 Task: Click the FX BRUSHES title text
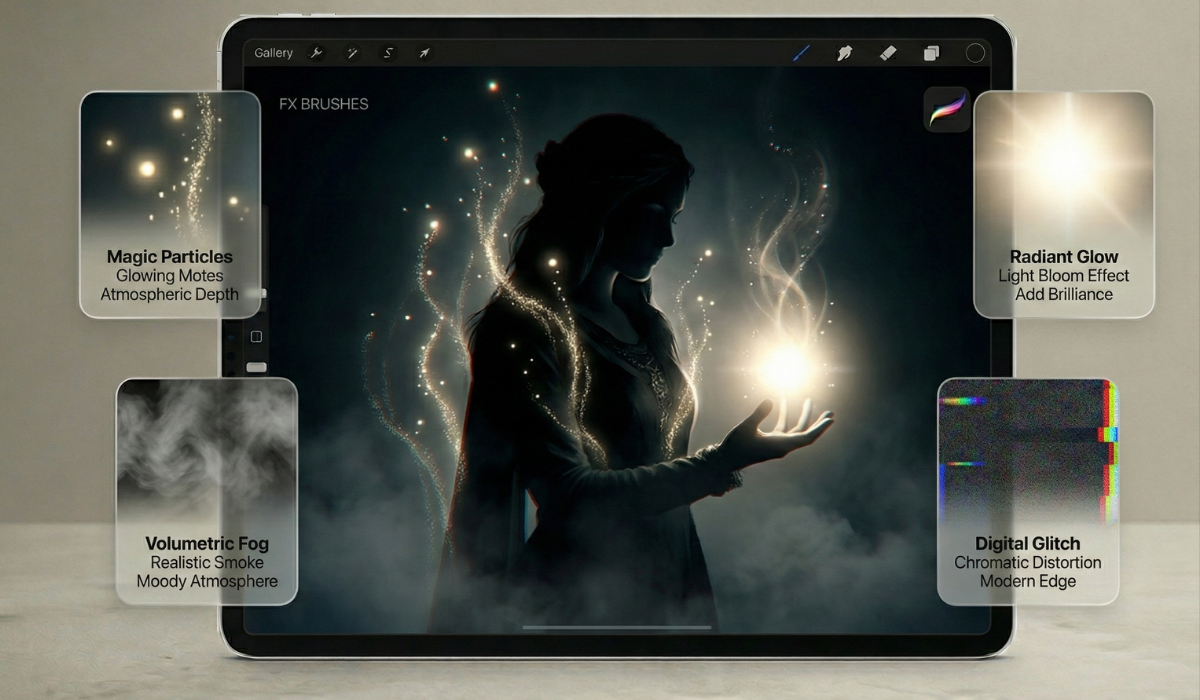tap(323, 104)
